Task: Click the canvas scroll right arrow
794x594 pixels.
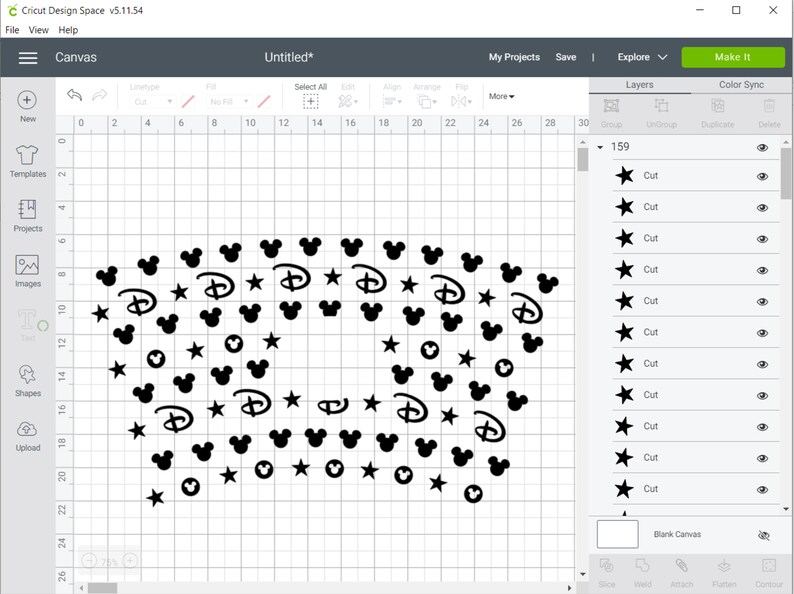Action: (x=569, y=588)
